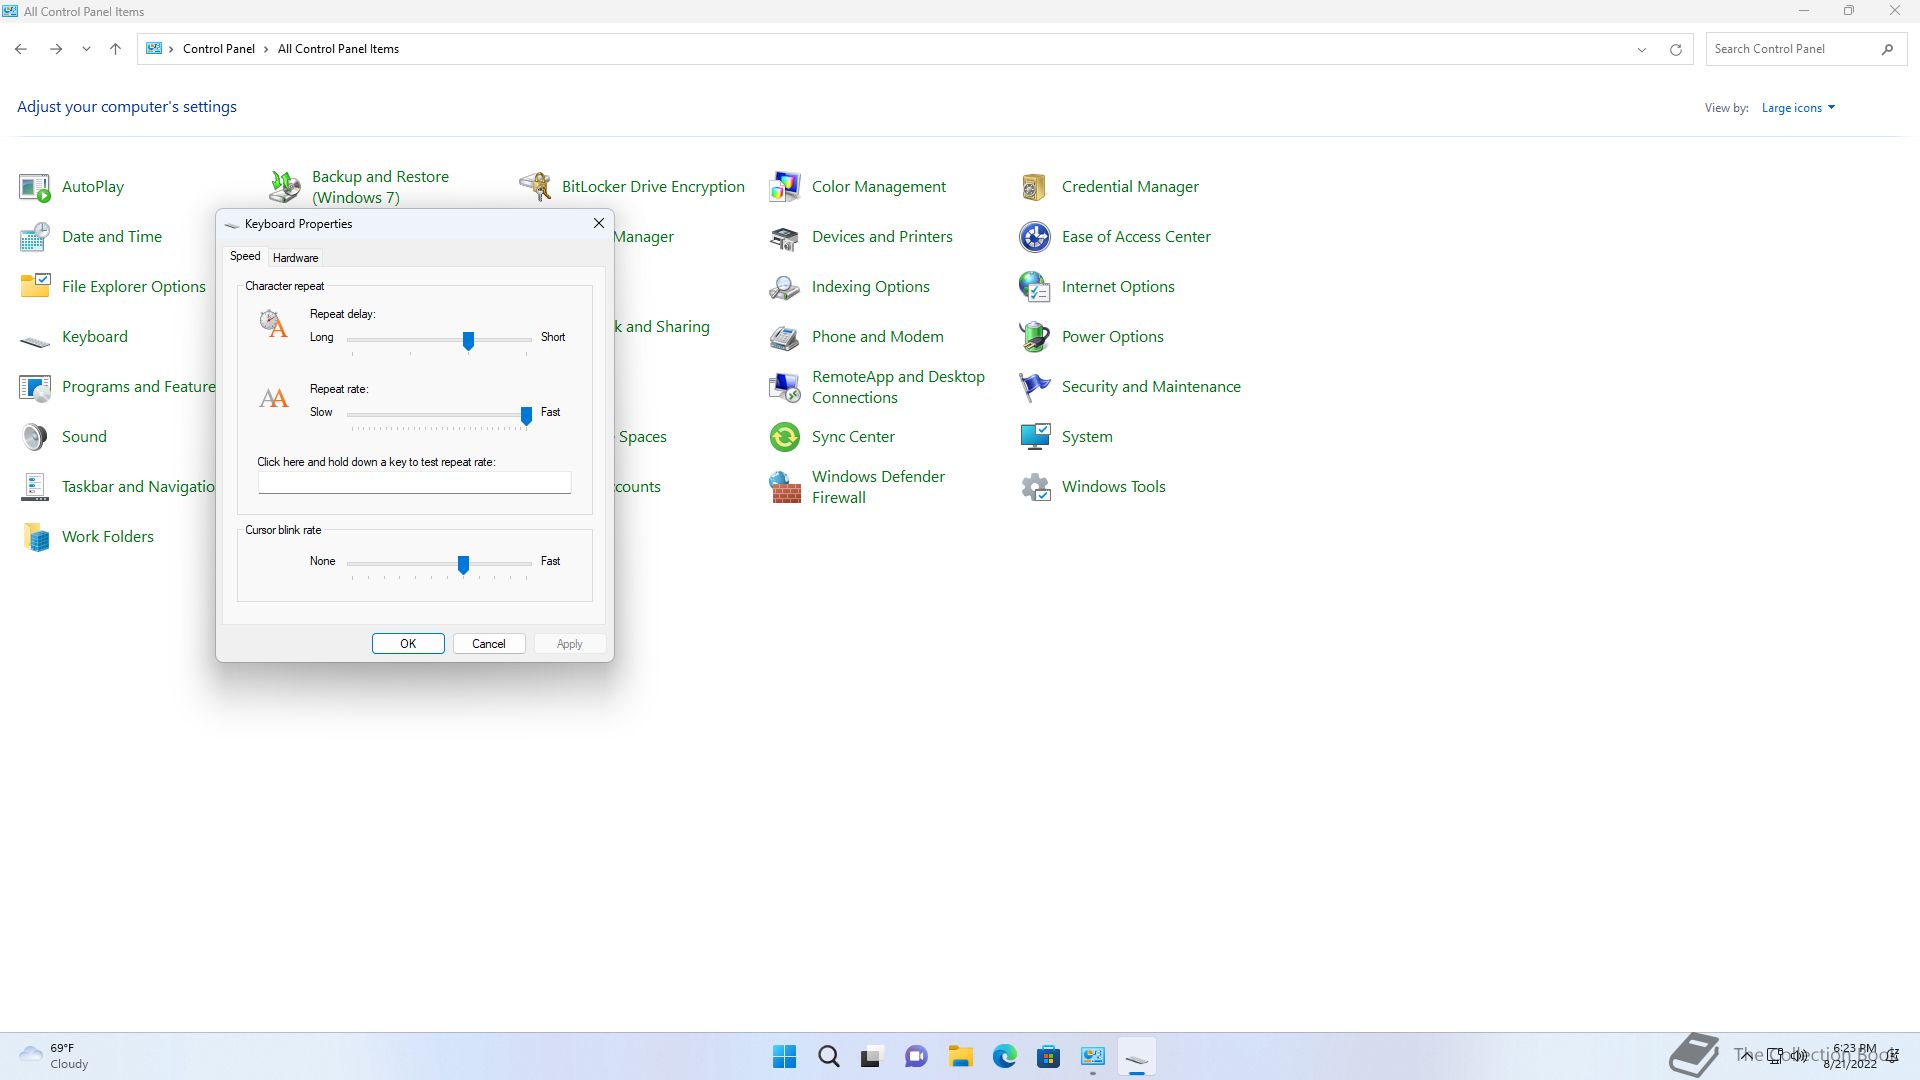Switch to the Hardware tab

[295, 258]
